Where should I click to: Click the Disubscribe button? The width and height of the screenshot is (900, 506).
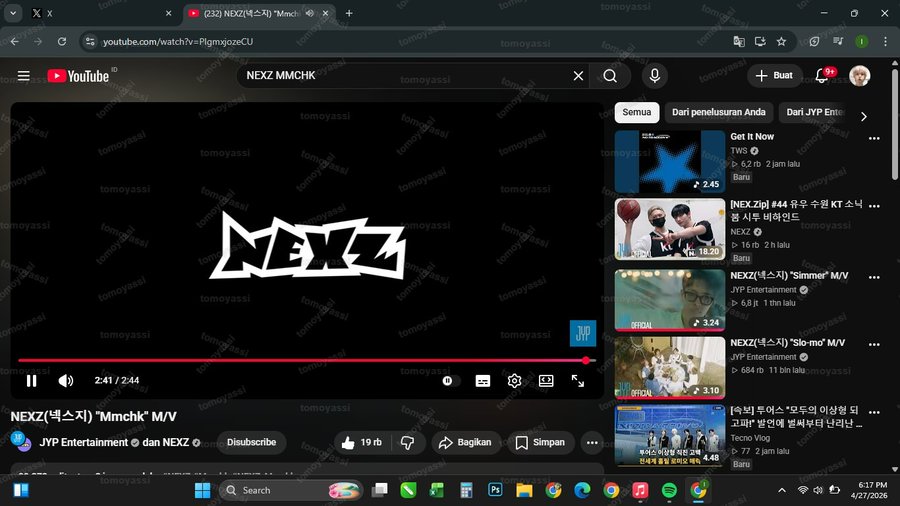[251, 442]
